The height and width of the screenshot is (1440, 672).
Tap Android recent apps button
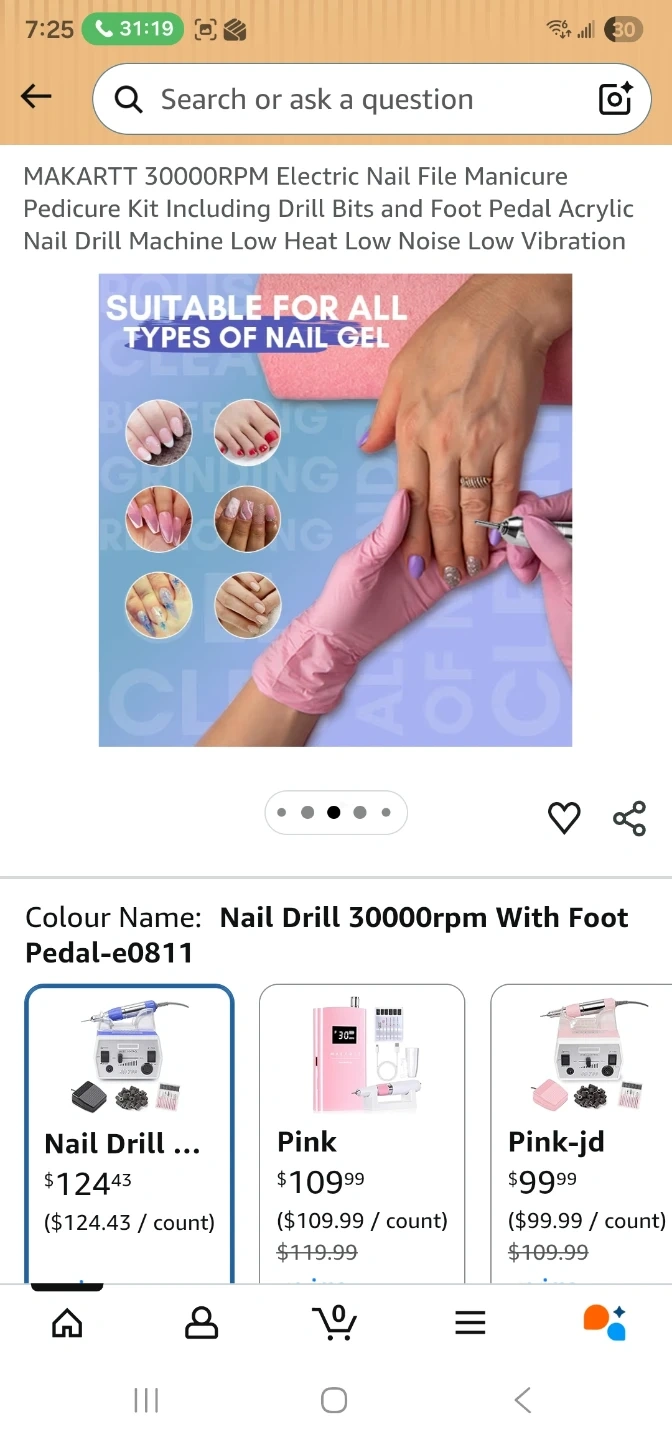click(146, 1400)
